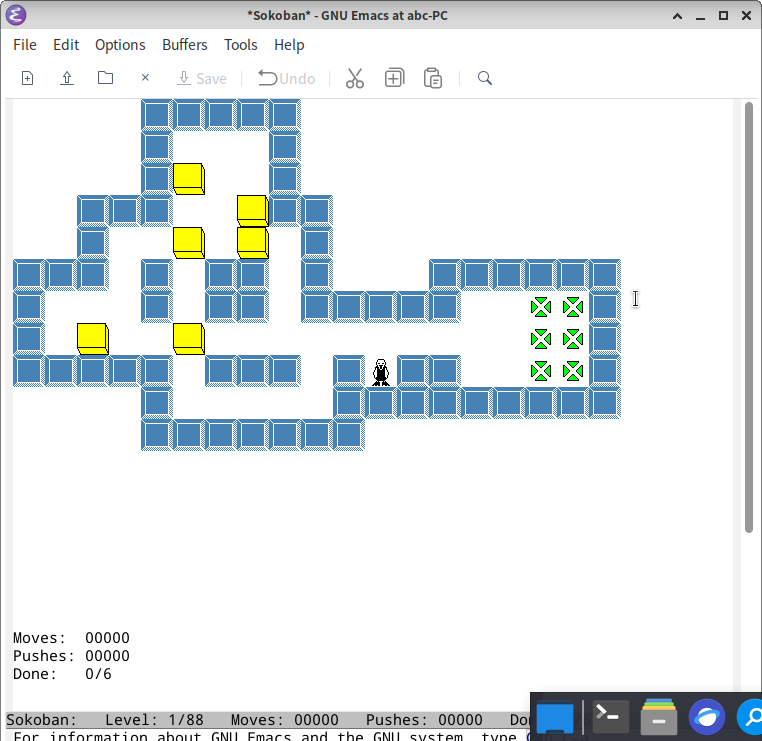Click the vertical scrollbar thumb
Viewport: 762px width, 741px height.
(749, 317)
